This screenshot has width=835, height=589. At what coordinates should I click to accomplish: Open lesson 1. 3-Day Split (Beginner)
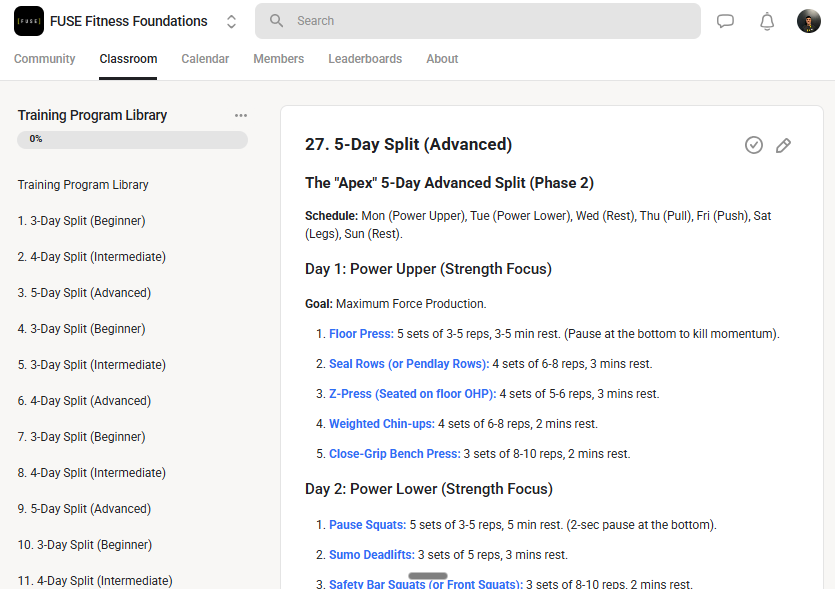click(x=81, y=221)
